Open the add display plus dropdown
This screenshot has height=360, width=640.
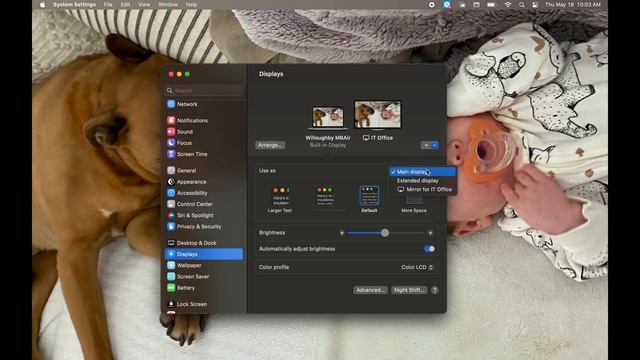pyautogui.click(x=430, y=145)
